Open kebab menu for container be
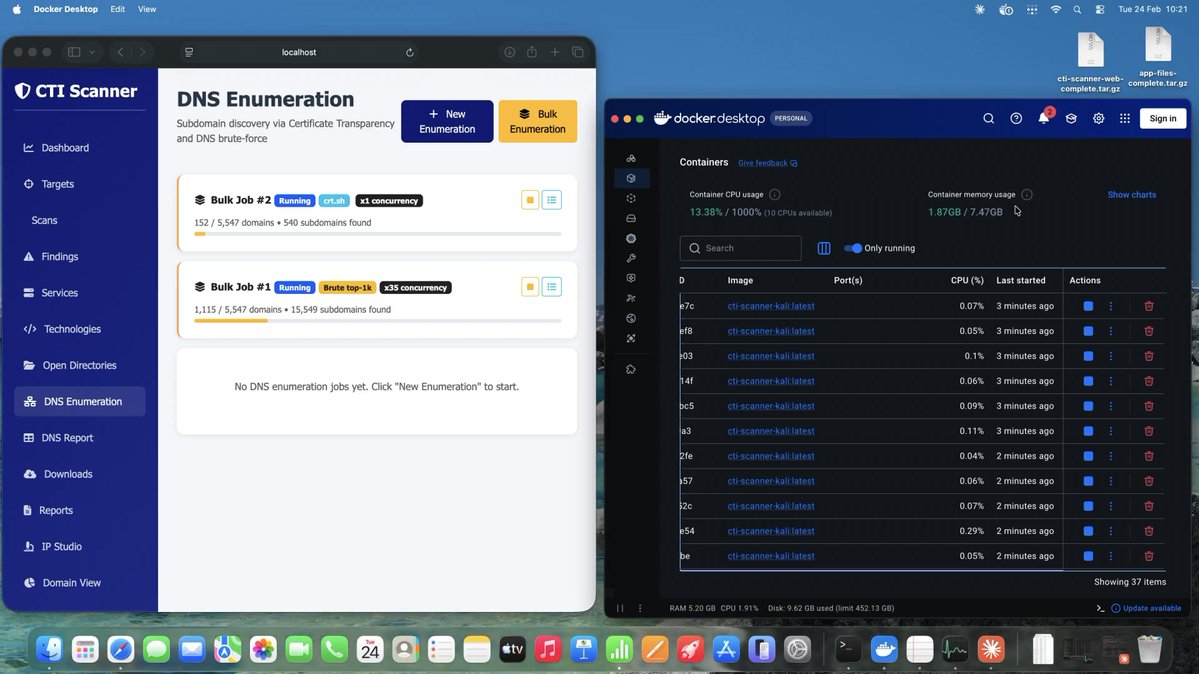The height and width of the screenshot is (674, 1199). pyautogui.click(x=1111, y=556)
